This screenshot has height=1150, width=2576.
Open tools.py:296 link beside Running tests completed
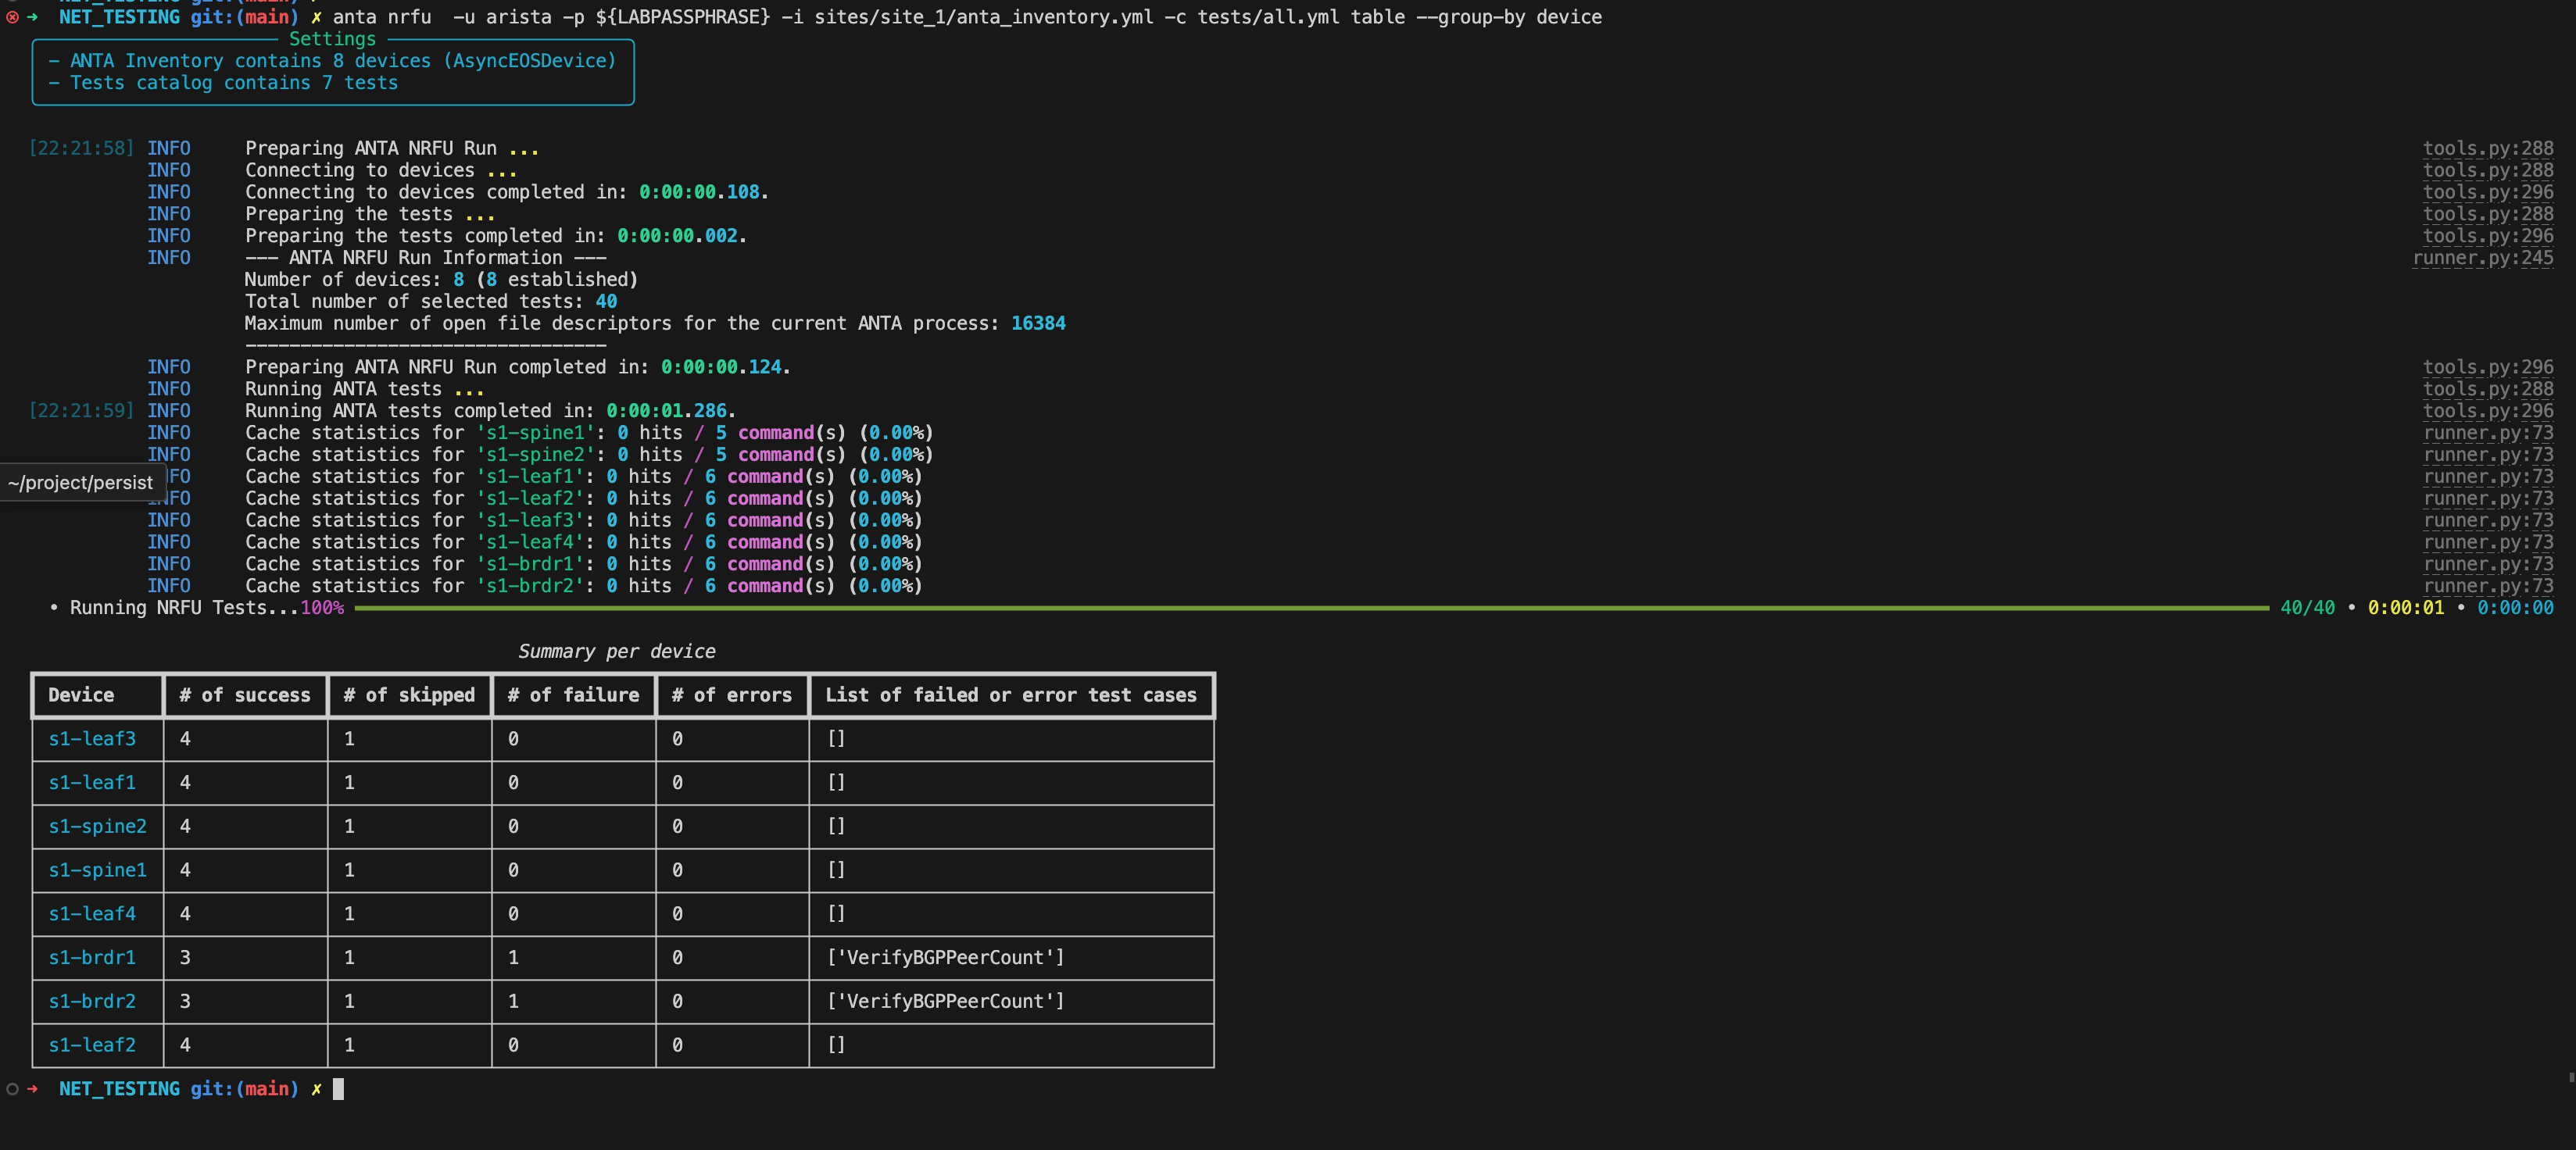pos(2487,411)
